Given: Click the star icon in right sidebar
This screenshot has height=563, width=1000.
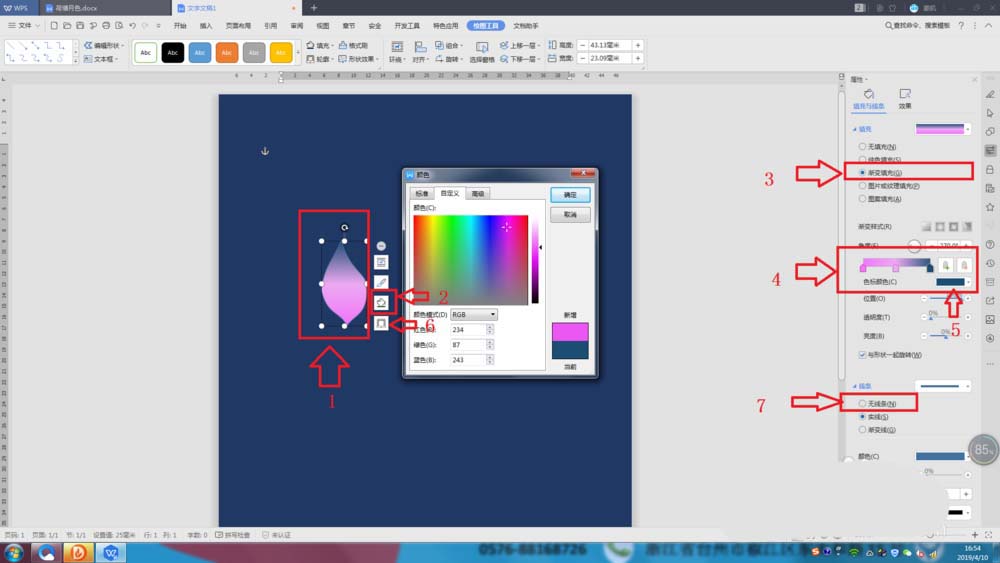Looking at the screenshot, I should (990, 207).
